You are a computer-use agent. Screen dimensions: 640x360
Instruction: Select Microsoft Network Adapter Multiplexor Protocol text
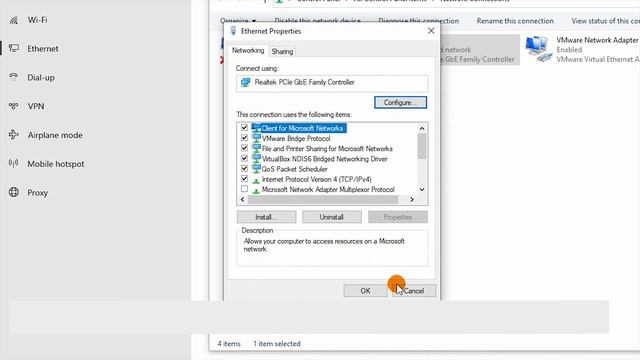328,189
